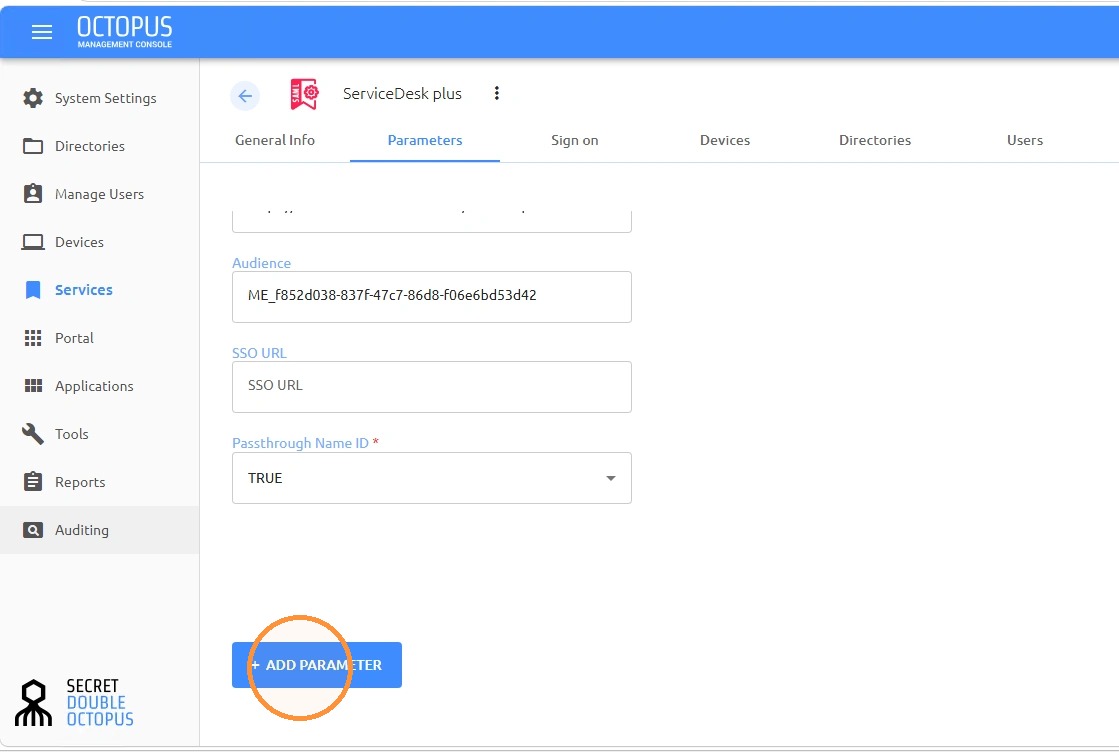
Task: Click the Audience field label
Action: click(x=261, y=263)
